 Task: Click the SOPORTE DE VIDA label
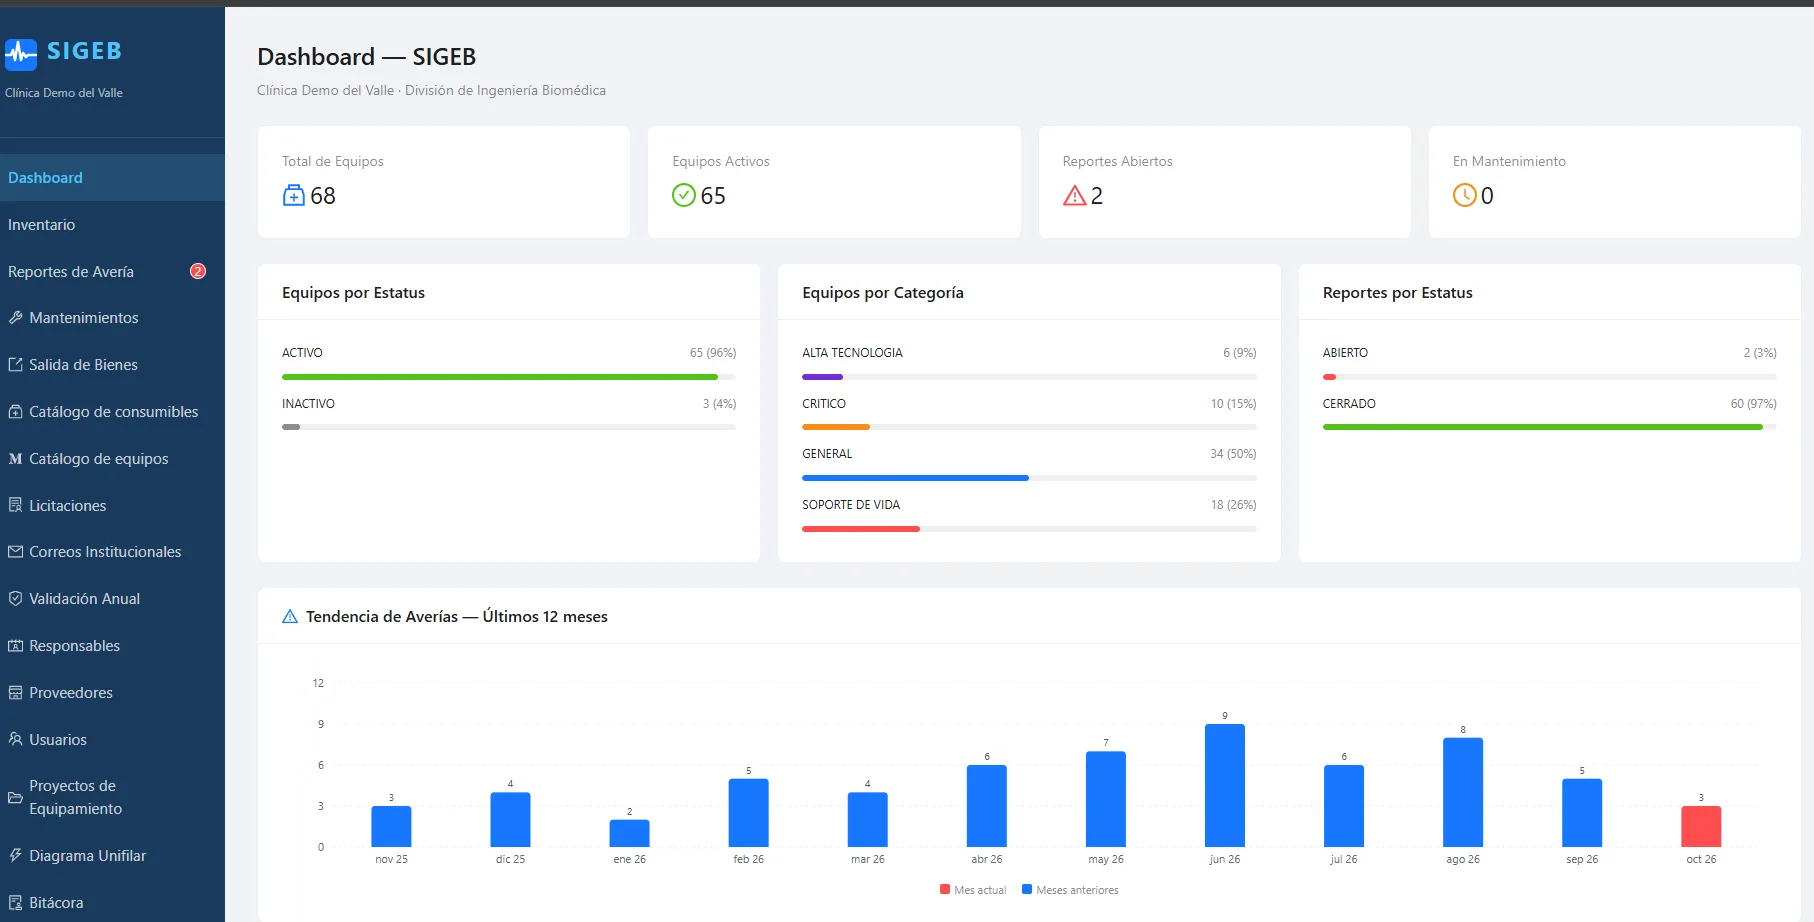click(851, 505)
